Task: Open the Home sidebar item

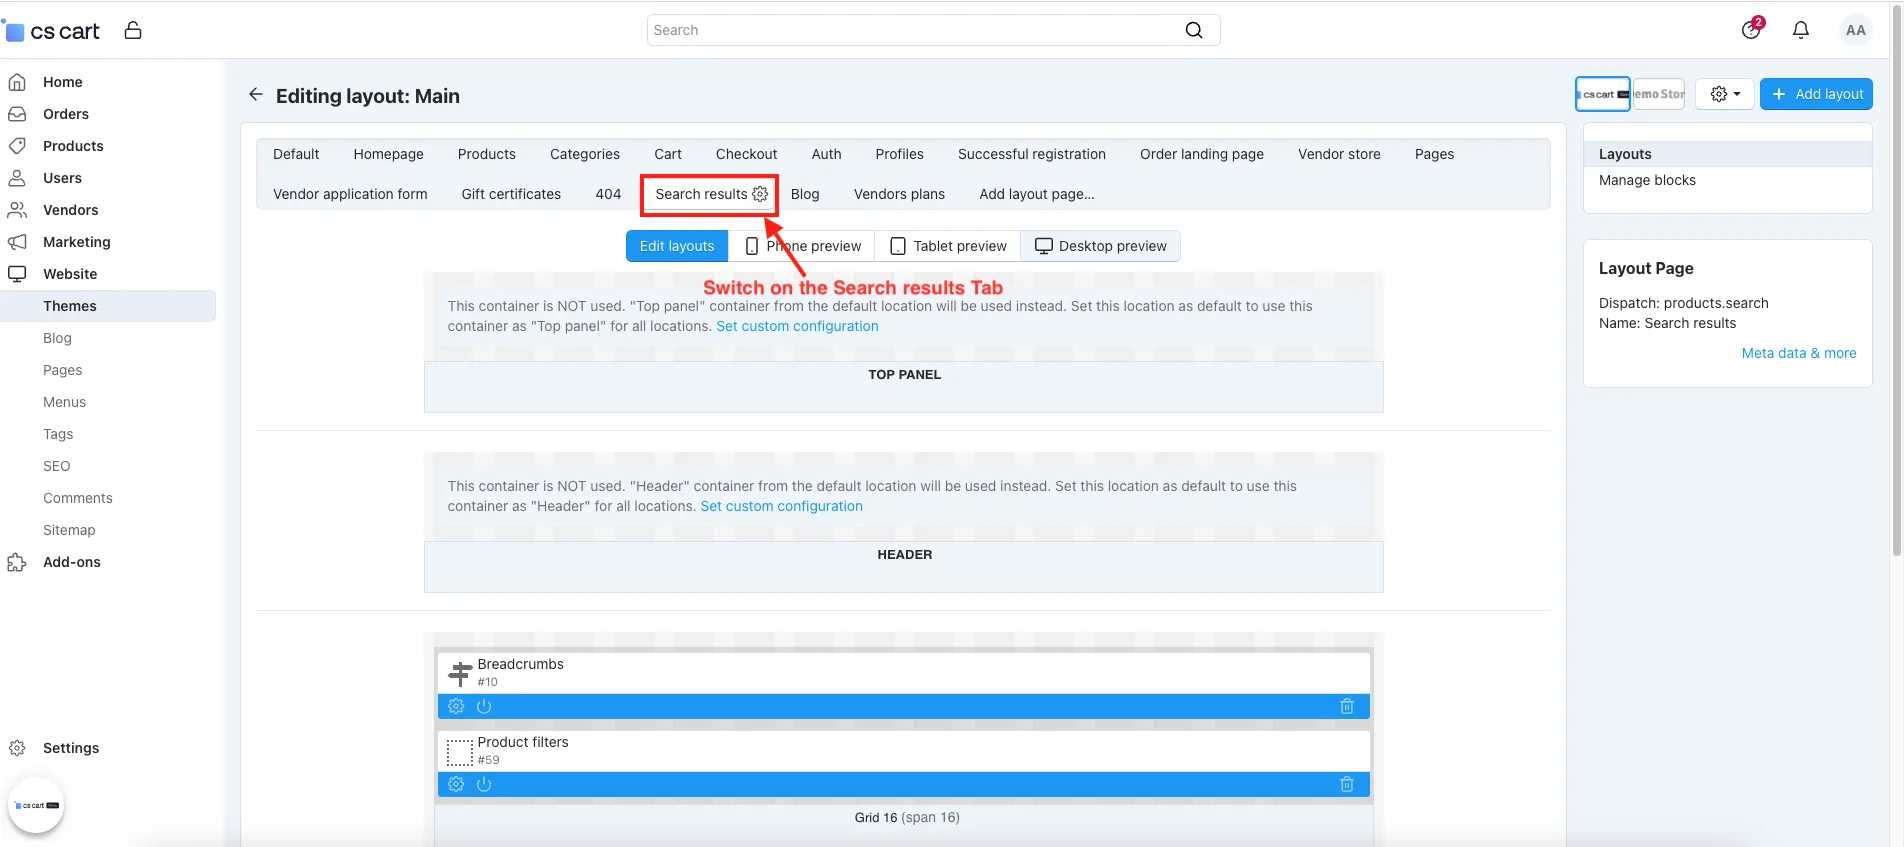Action: (62, 82)
